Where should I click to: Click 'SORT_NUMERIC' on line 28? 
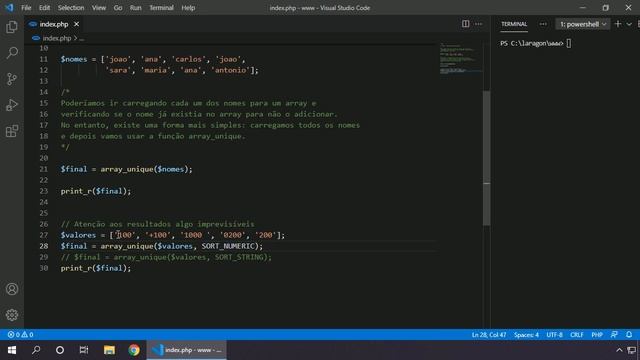click(228, 246)
